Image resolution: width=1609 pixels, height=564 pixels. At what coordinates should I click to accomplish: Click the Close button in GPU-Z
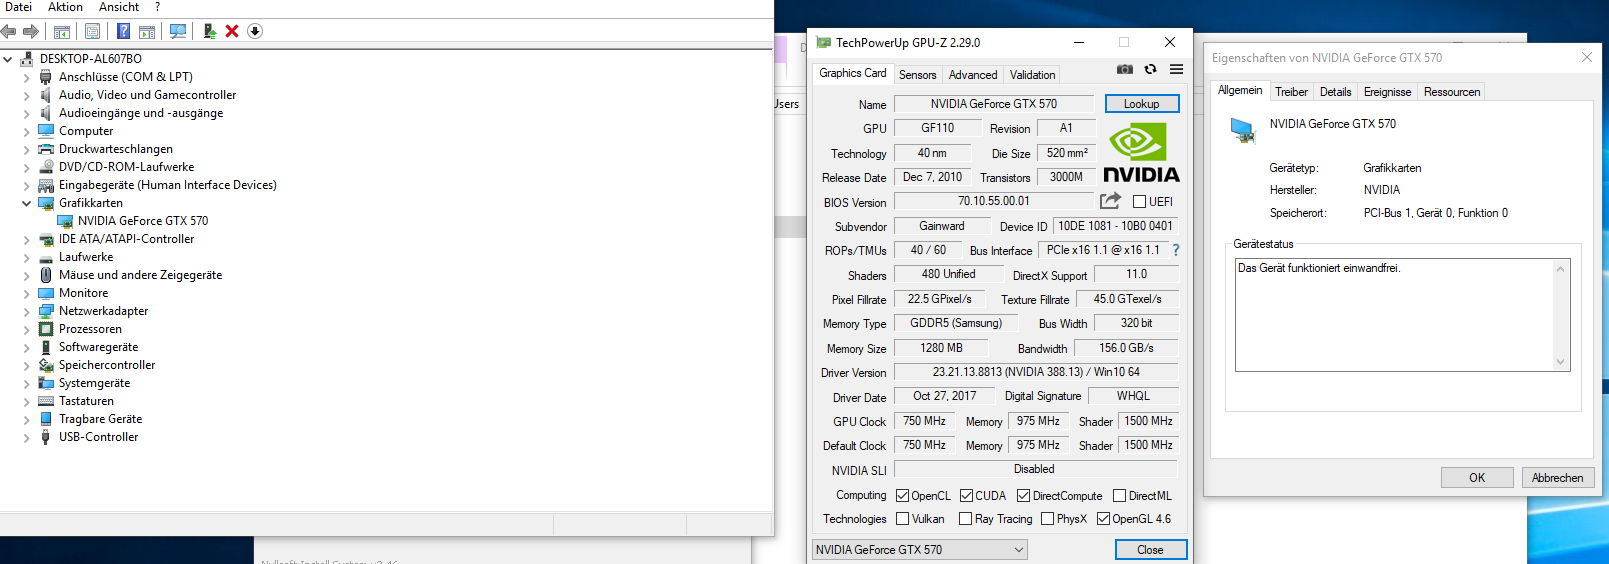point(1151,550)
